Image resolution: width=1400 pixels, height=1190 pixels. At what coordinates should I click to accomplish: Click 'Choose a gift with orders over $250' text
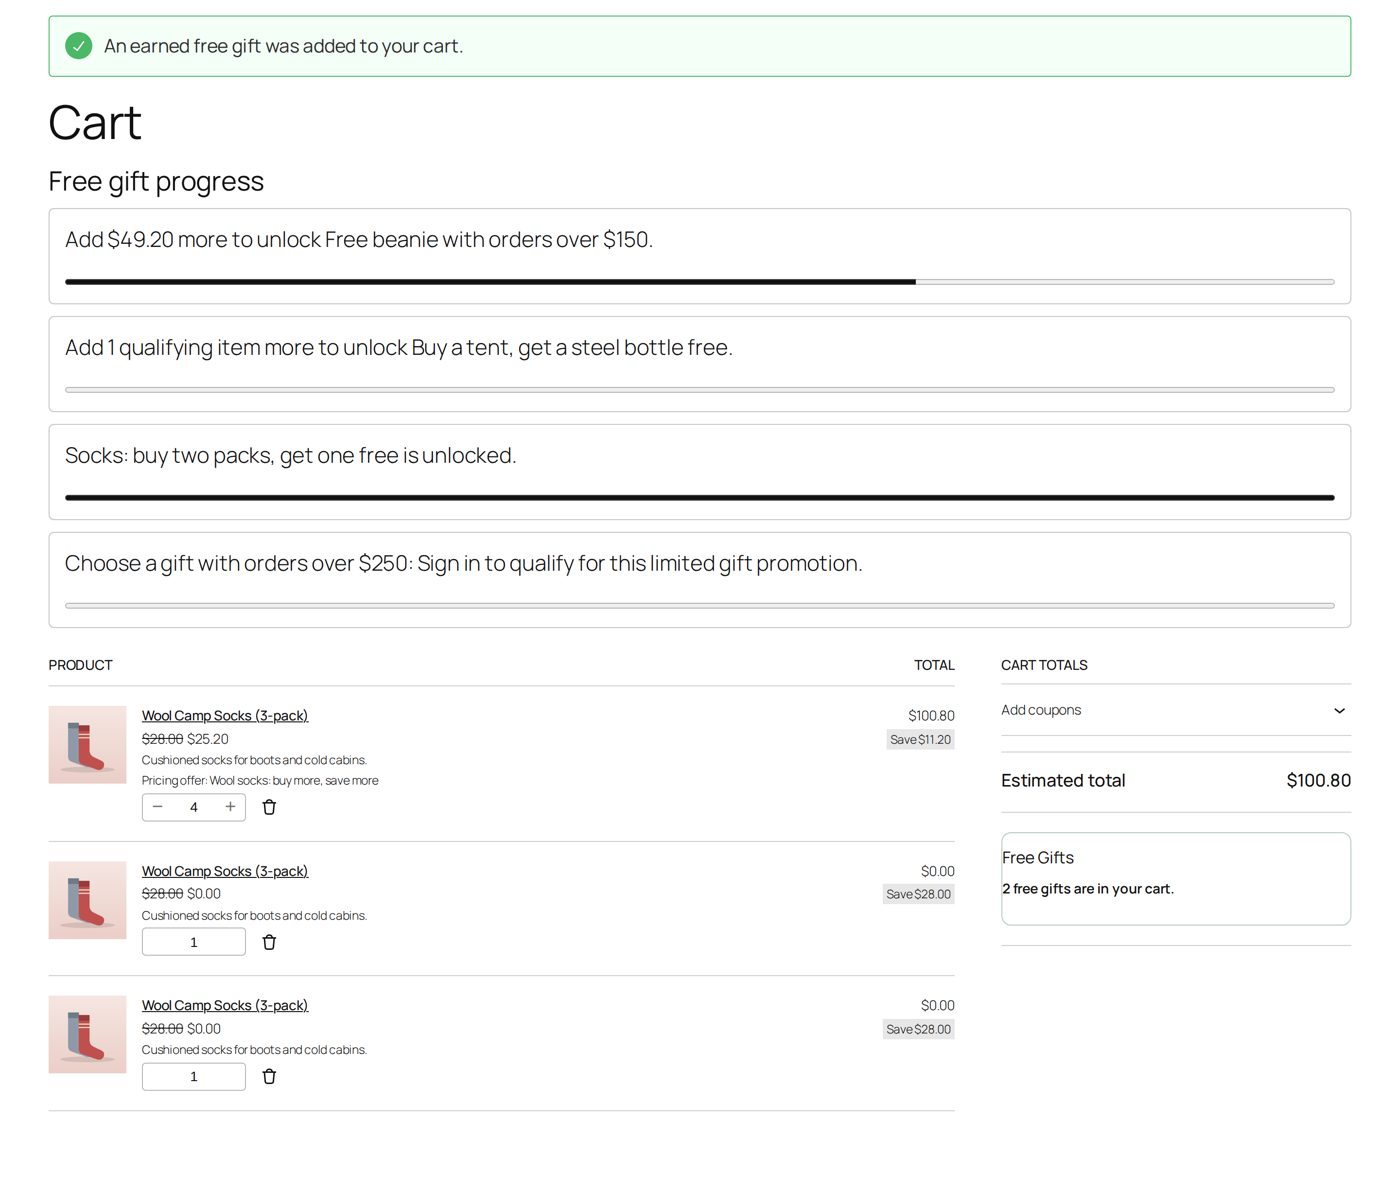tap(464, 564)
